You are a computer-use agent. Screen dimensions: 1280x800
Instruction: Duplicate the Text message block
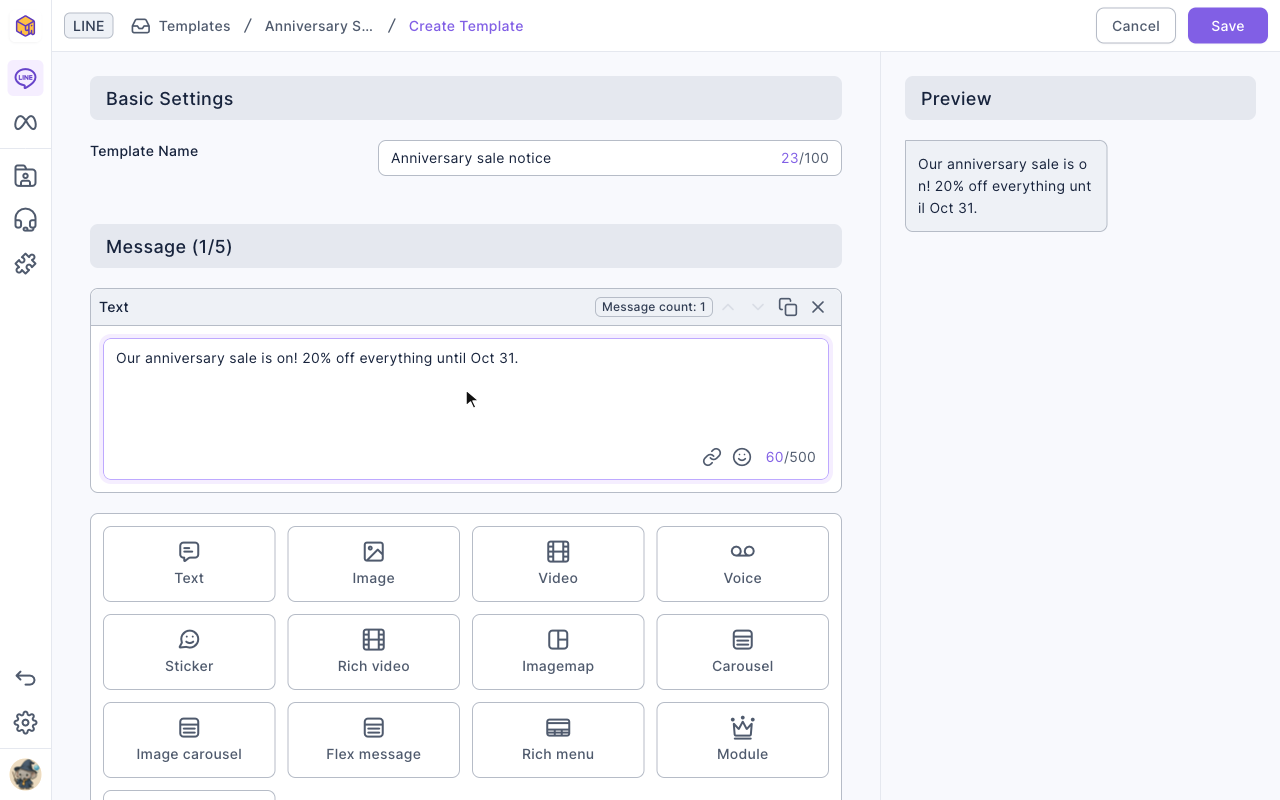click(x=788, y=307)
